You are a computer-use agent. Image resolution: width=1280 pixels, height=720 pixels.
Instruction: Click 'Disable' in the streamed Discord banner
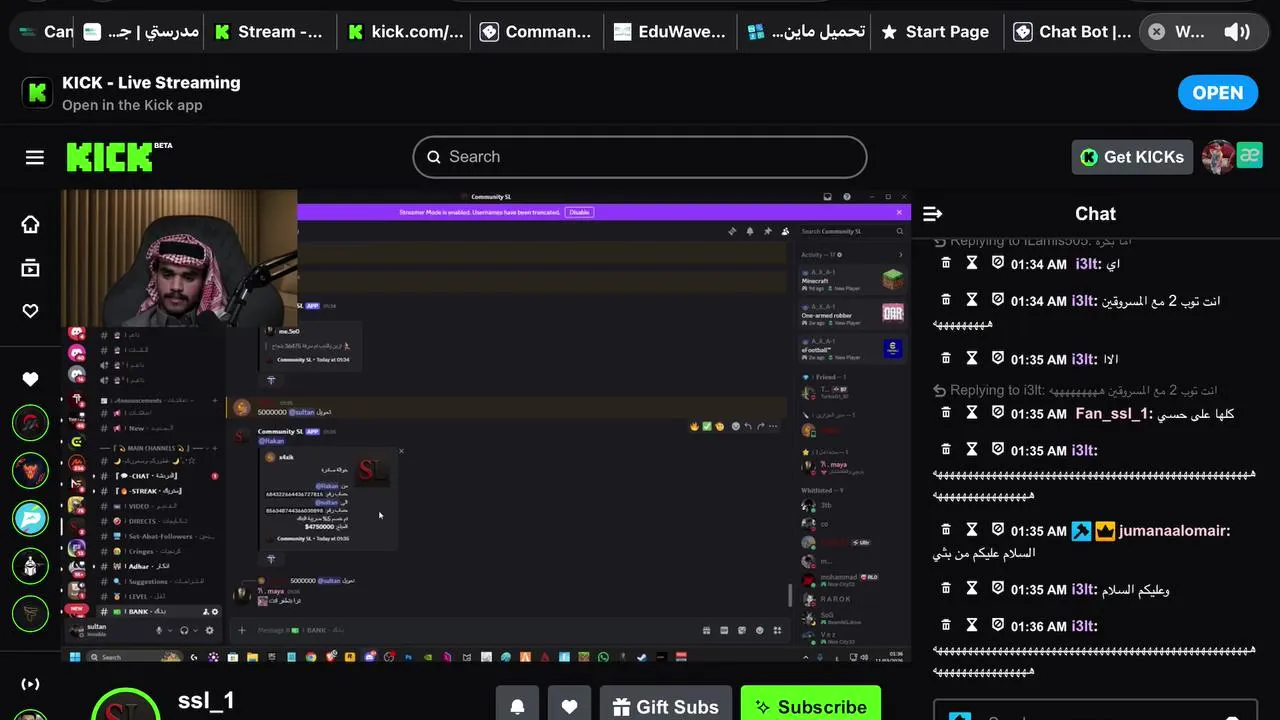point(579,212)
